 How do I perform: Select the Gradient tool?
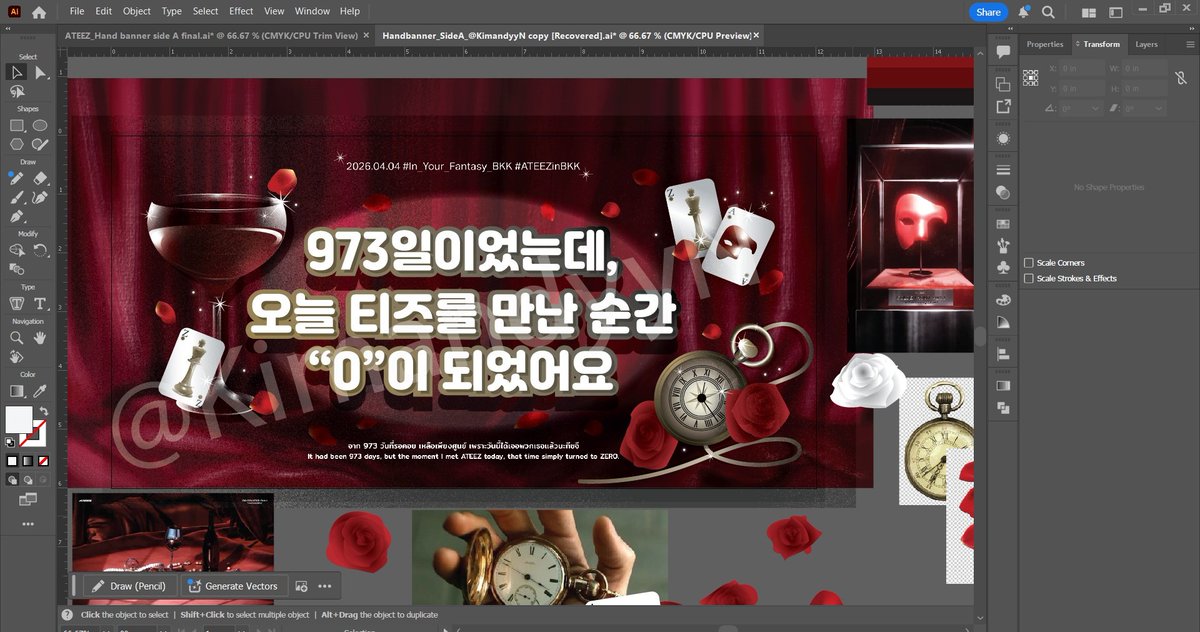pos(16,391)
